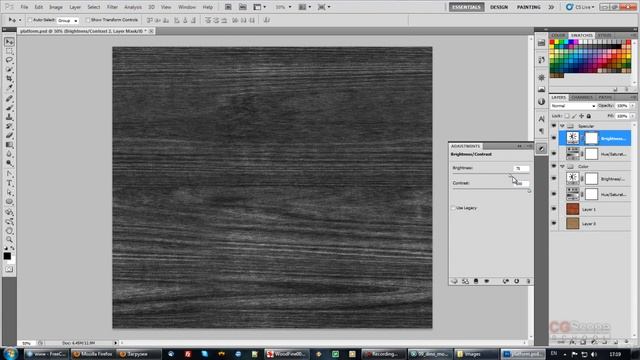640x360 pixels.
Task: Open the File menu
Action: coord(24,7)
